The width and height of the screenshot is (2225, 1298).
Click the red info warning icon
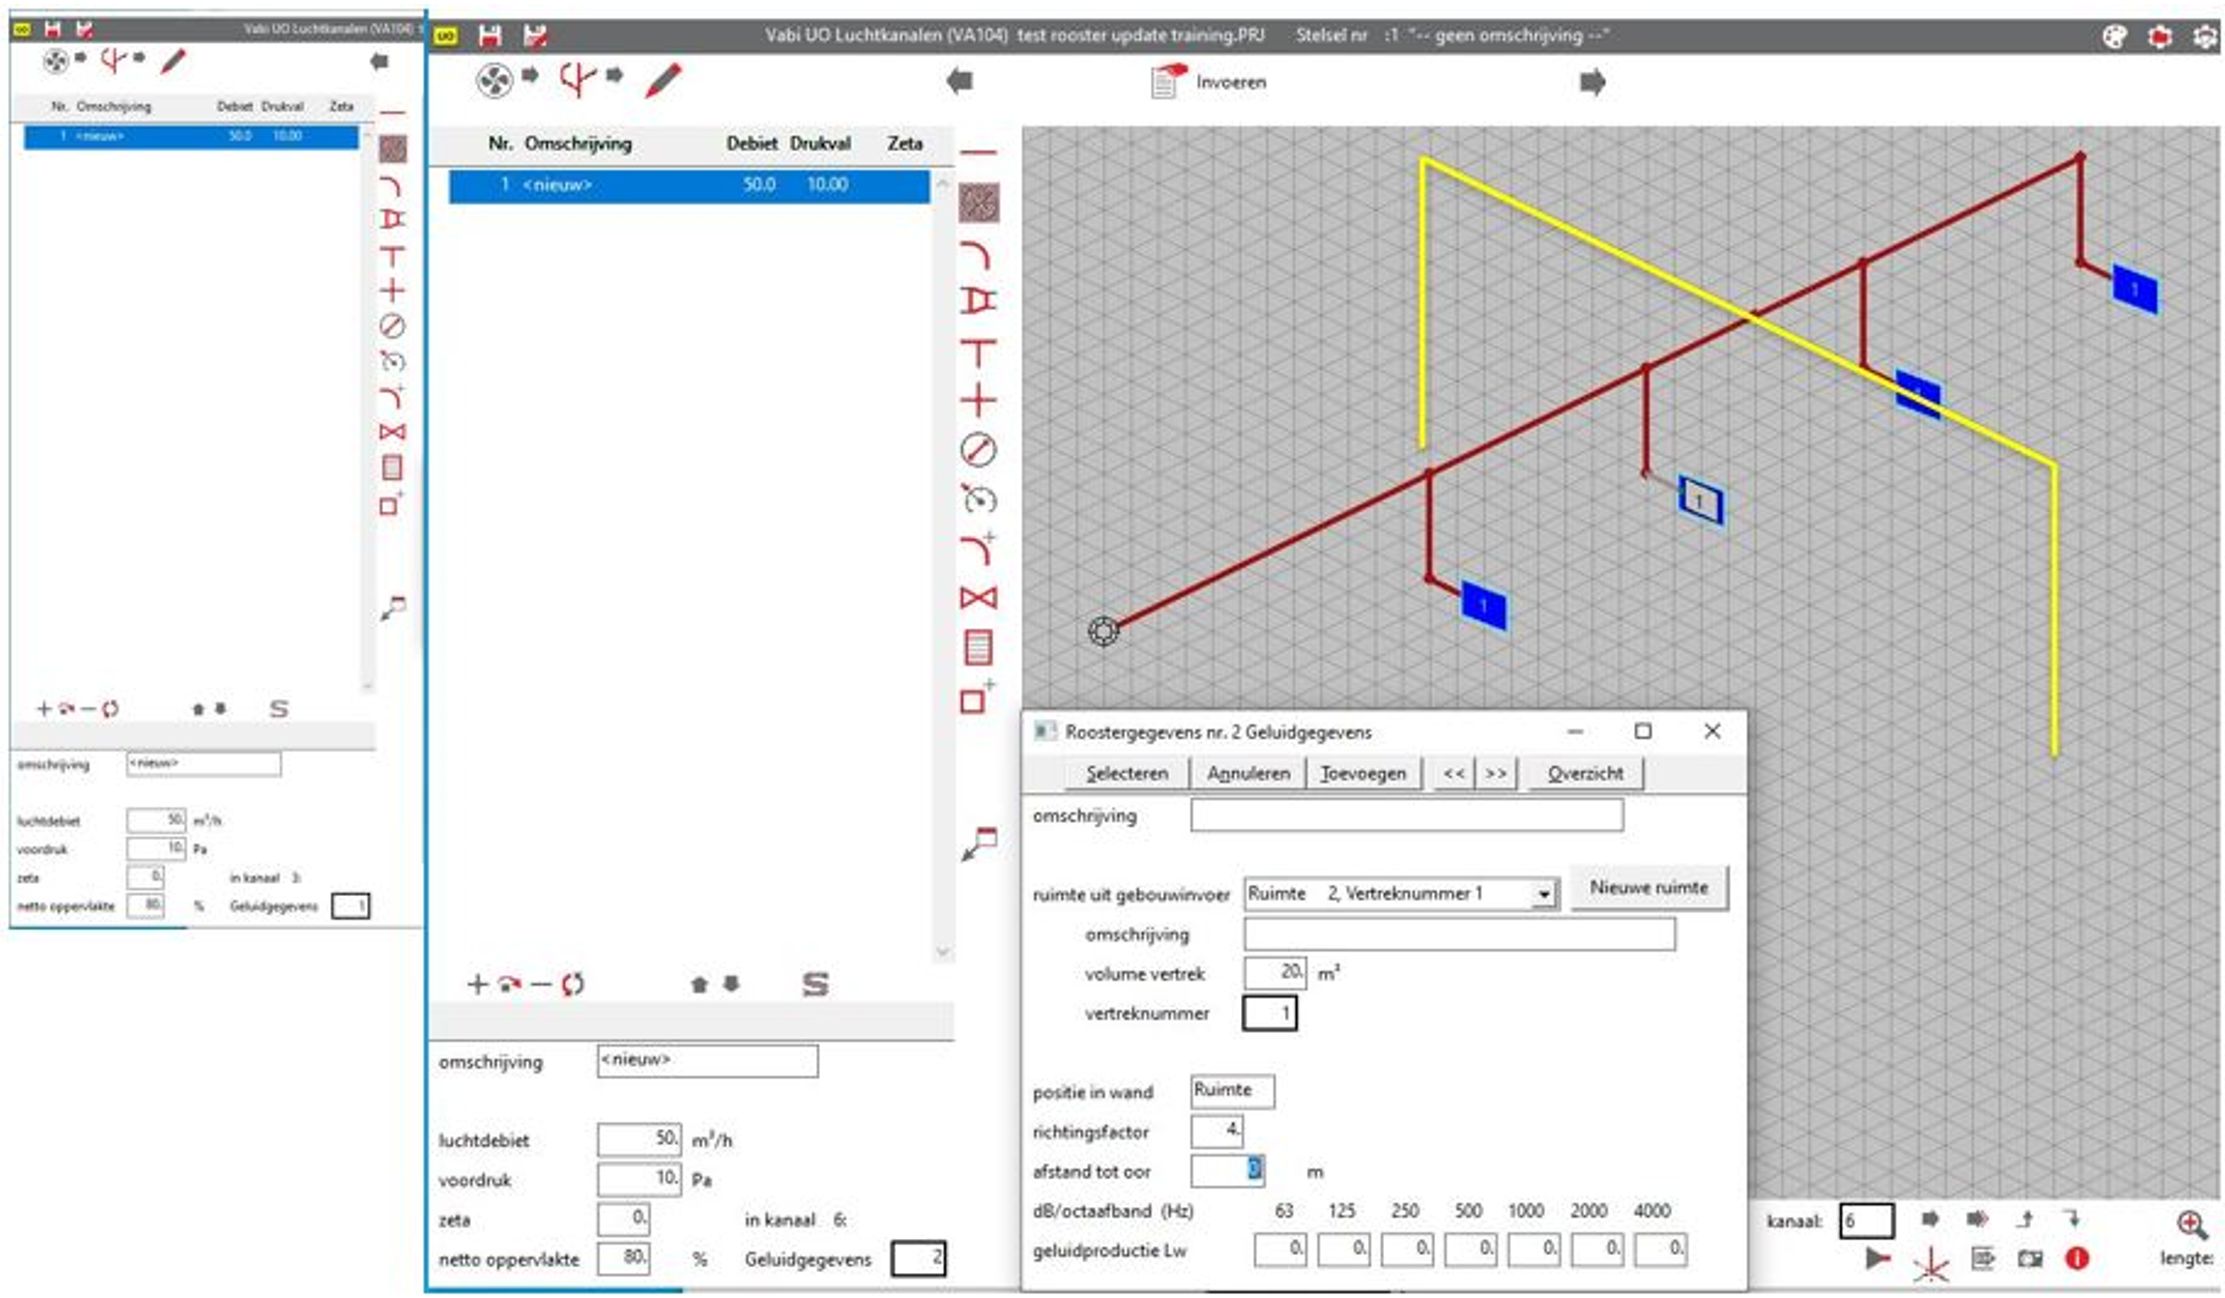2076,1259
